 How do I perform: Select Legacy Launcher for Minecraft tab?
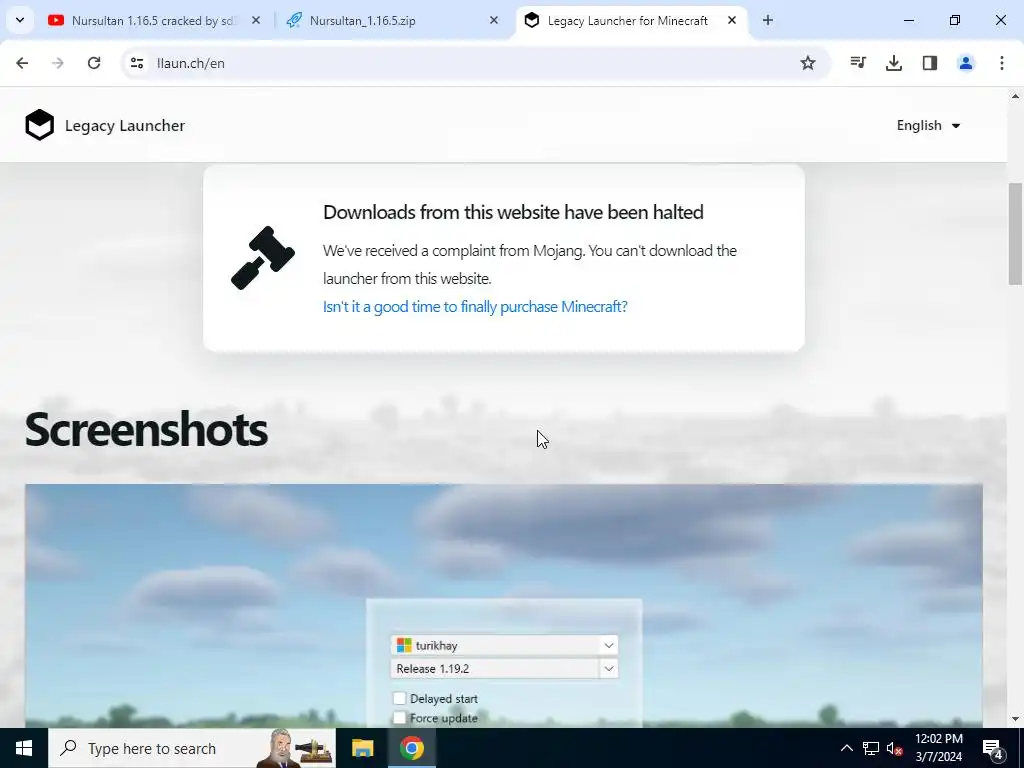[x=632, y=21]
